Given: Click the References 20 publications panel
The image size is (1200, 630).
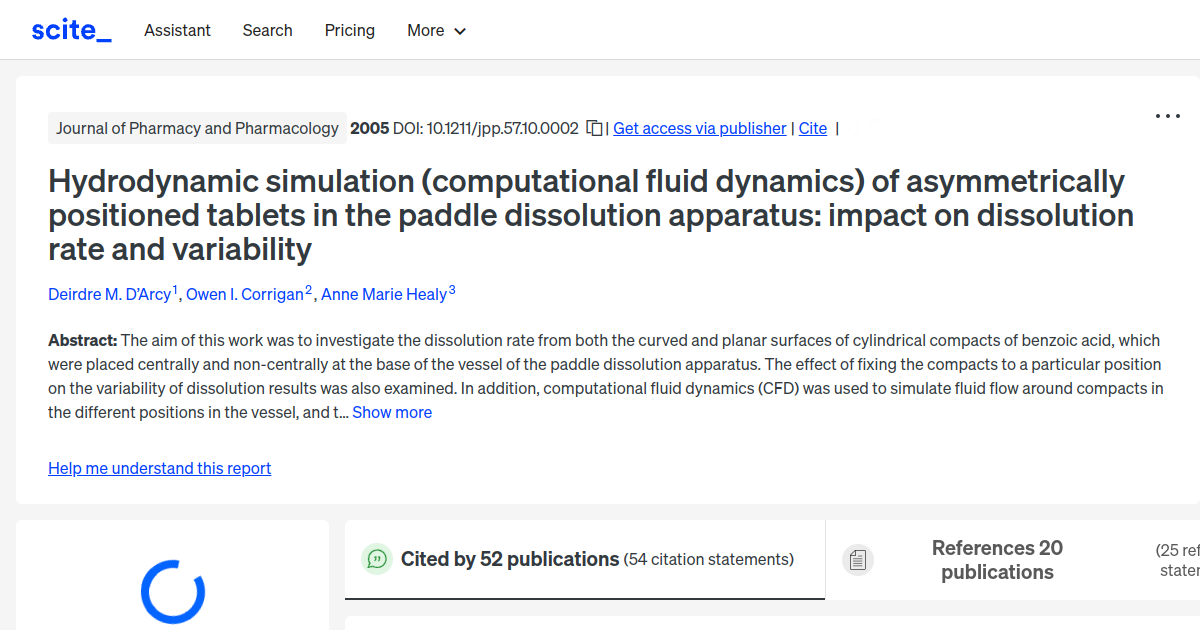Looking at the screenshot, I should point(997,559).
